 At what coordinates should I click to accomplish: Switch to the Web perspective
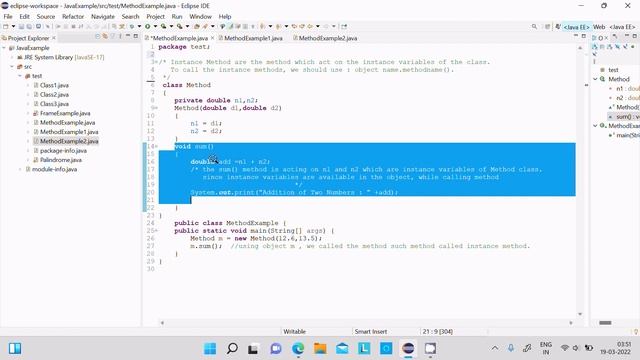click(599, 27)
